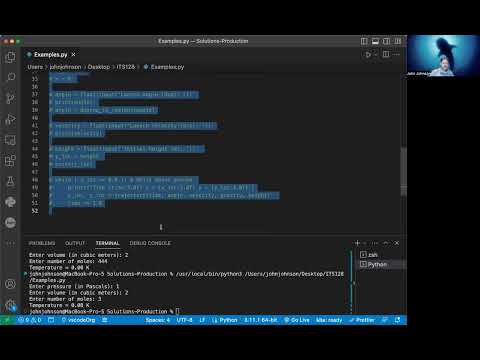
Task: Click ITS128 in the breadcrumb path
Action: coord(126,67)
